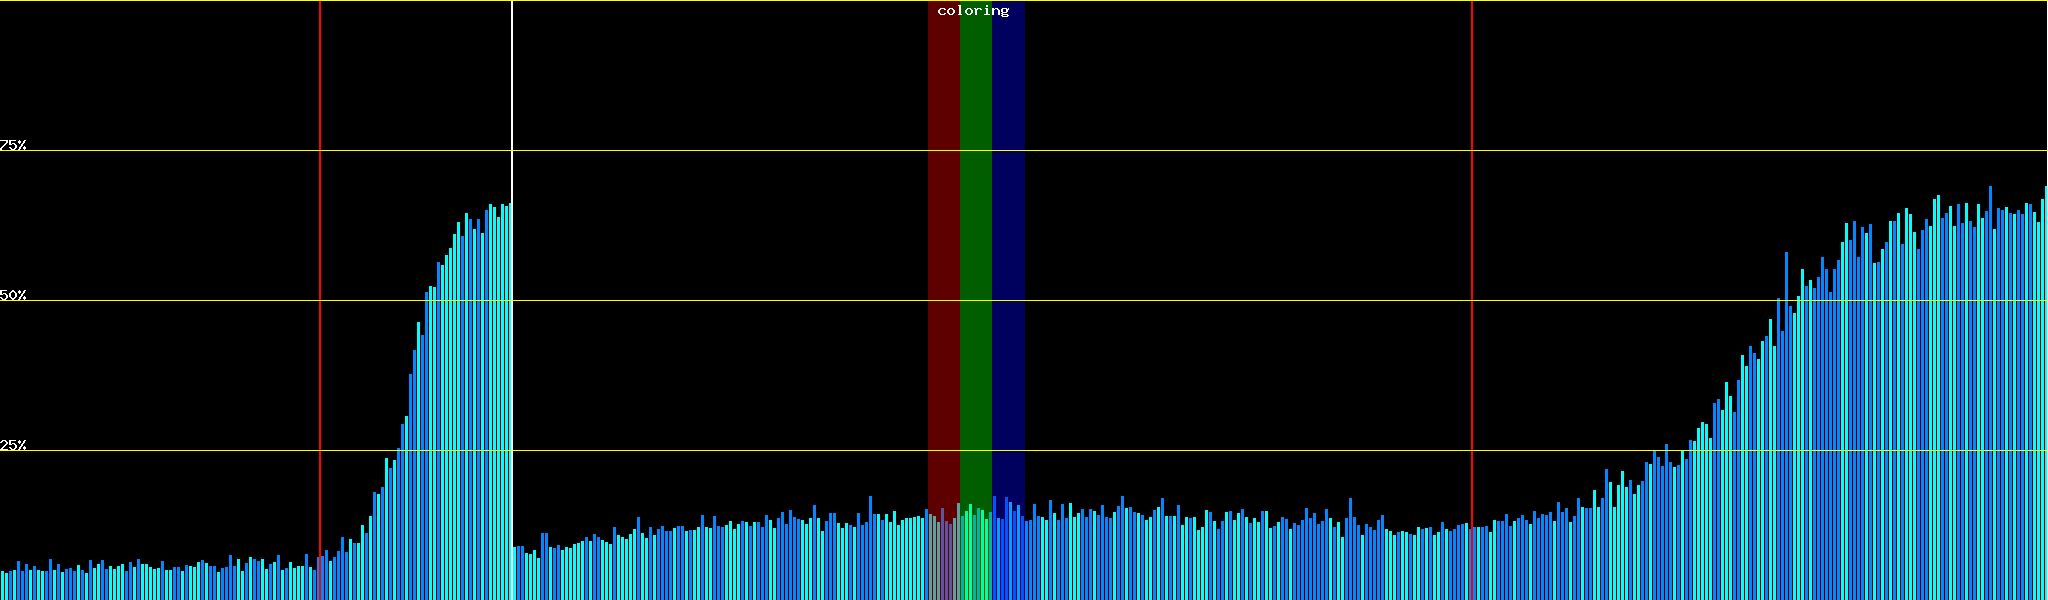Click the yellow 75% horizontal gridline
The width and height of the screenshot is (2048, 600).
click(1200, 151)
